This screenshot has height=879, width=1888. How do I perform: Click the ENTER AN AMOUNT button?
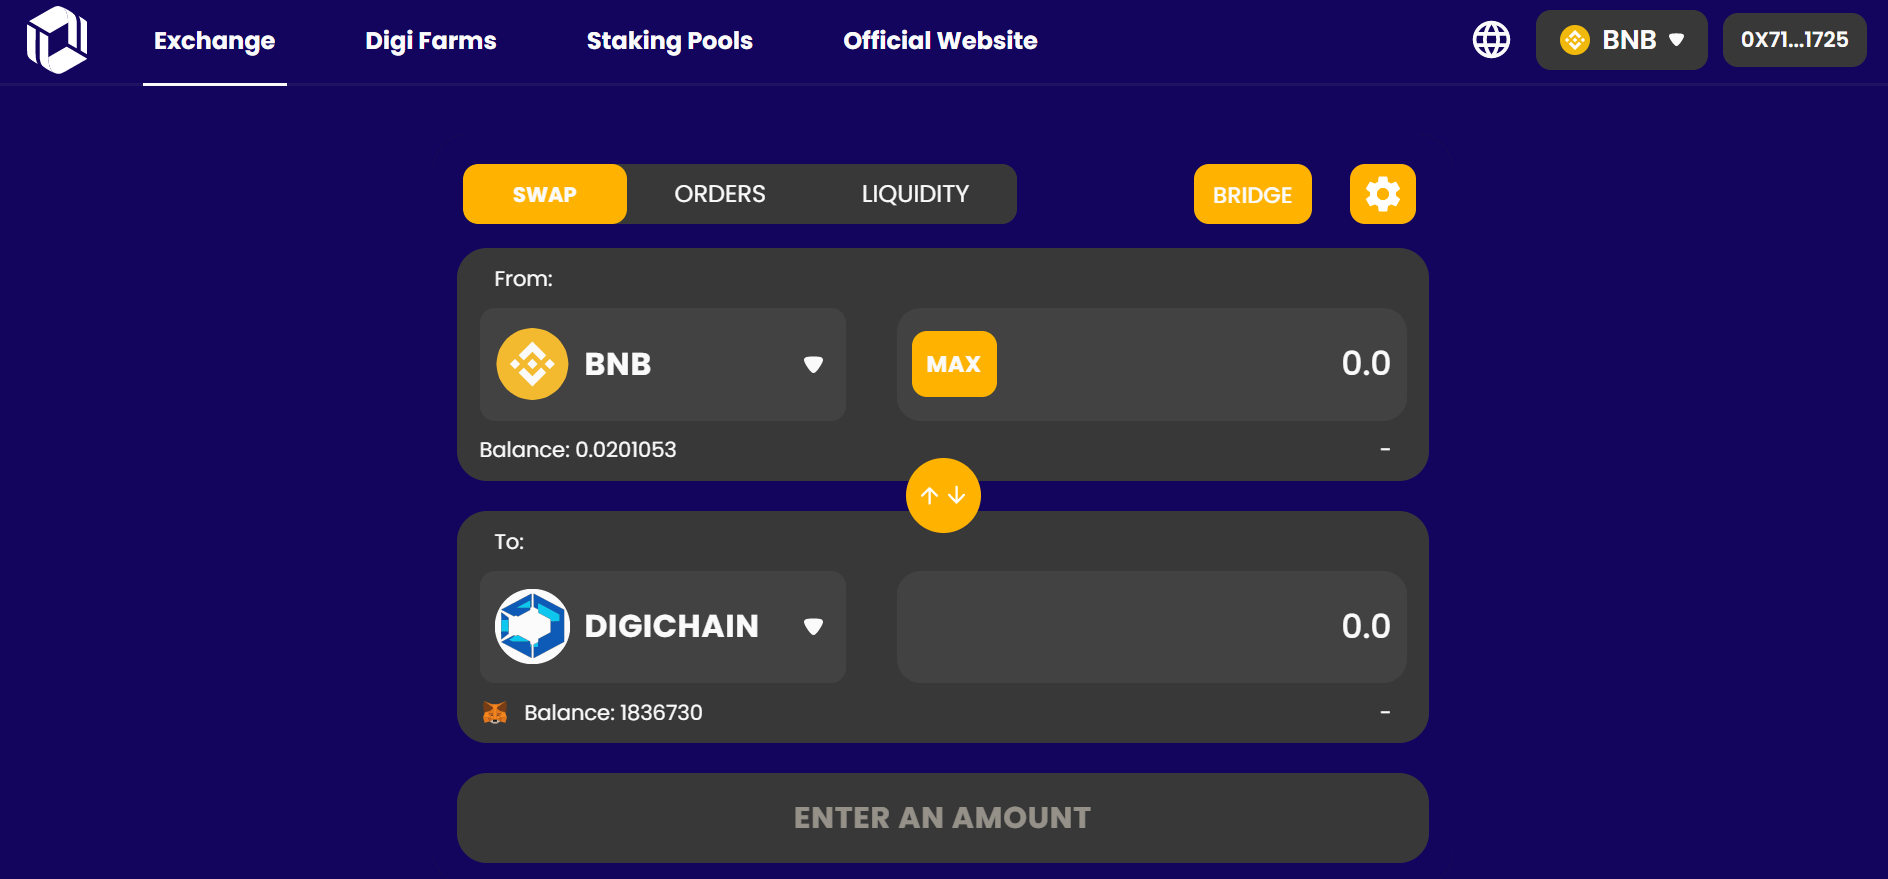point(942,818)
